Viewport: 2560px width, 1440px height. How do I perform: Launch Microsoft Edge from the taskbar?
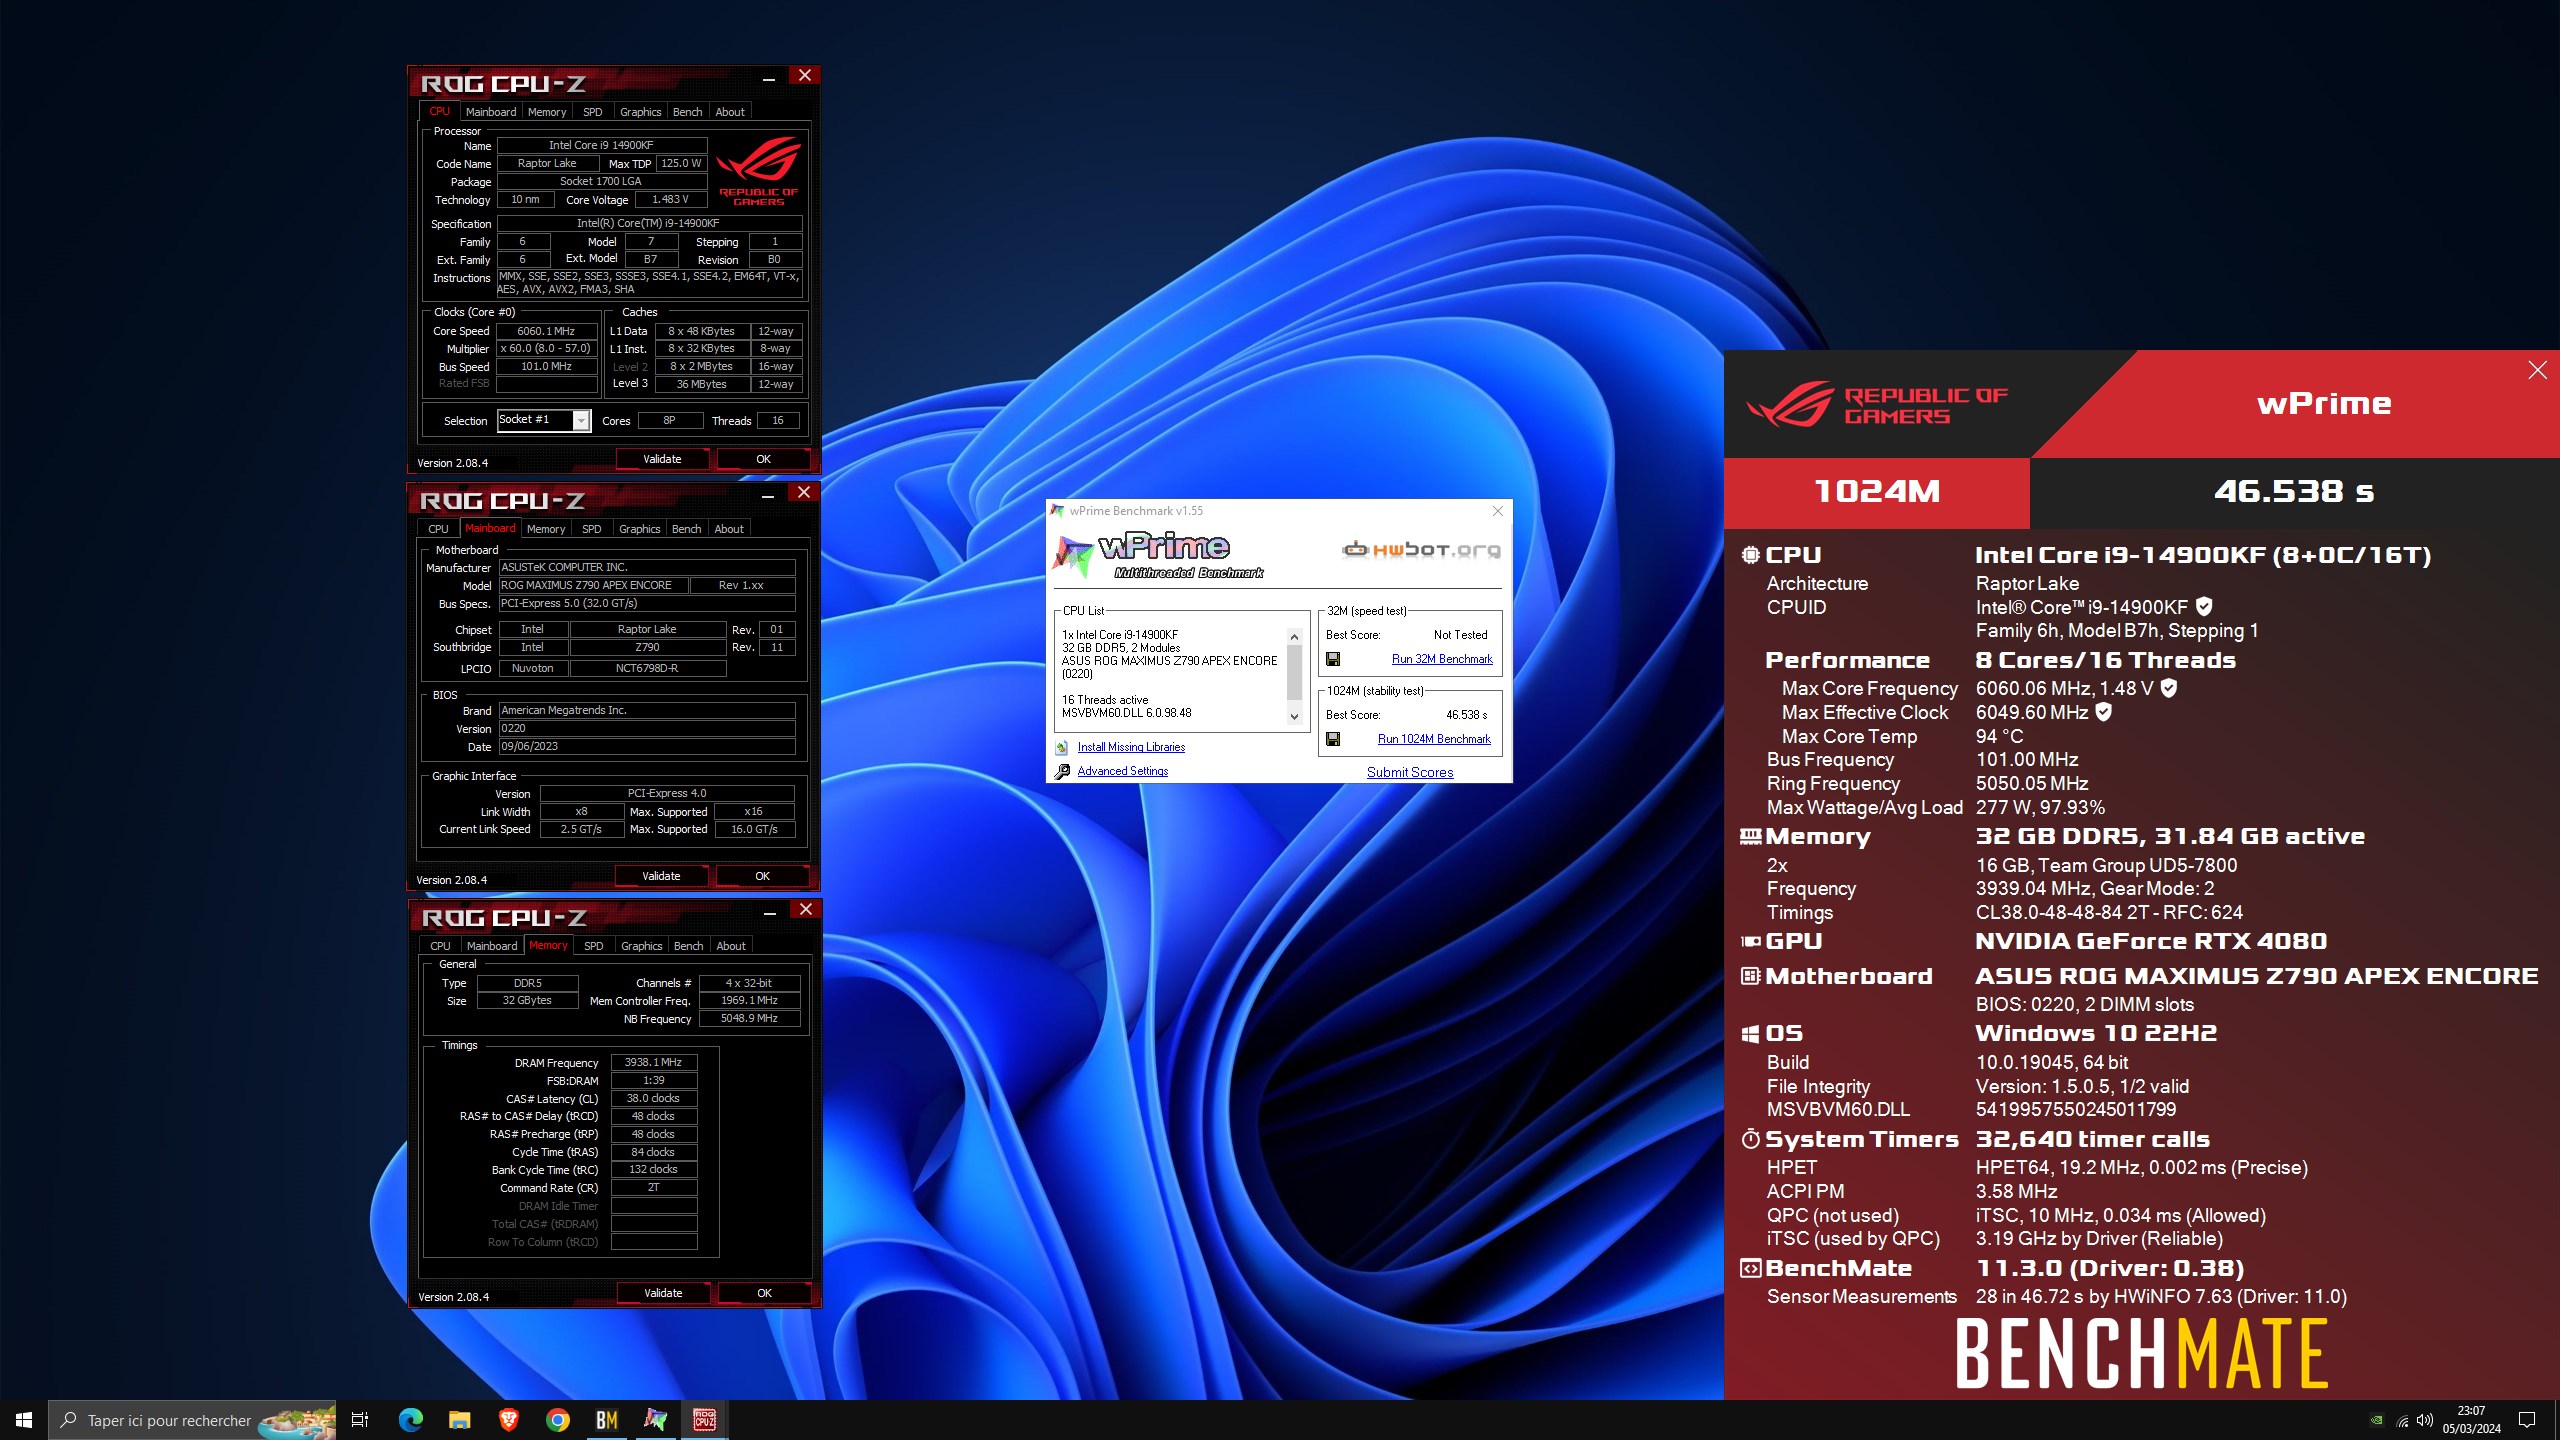[410, 1420]
